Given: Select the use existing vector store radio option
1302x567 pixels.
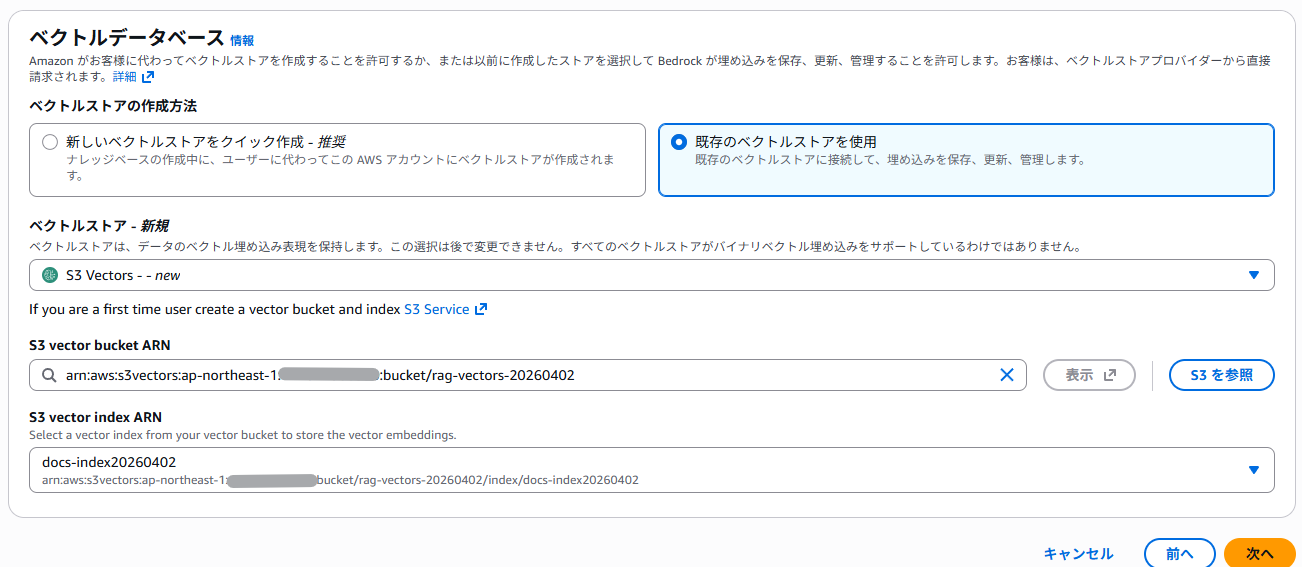Looking at the screenshot, I should [679, 142].
